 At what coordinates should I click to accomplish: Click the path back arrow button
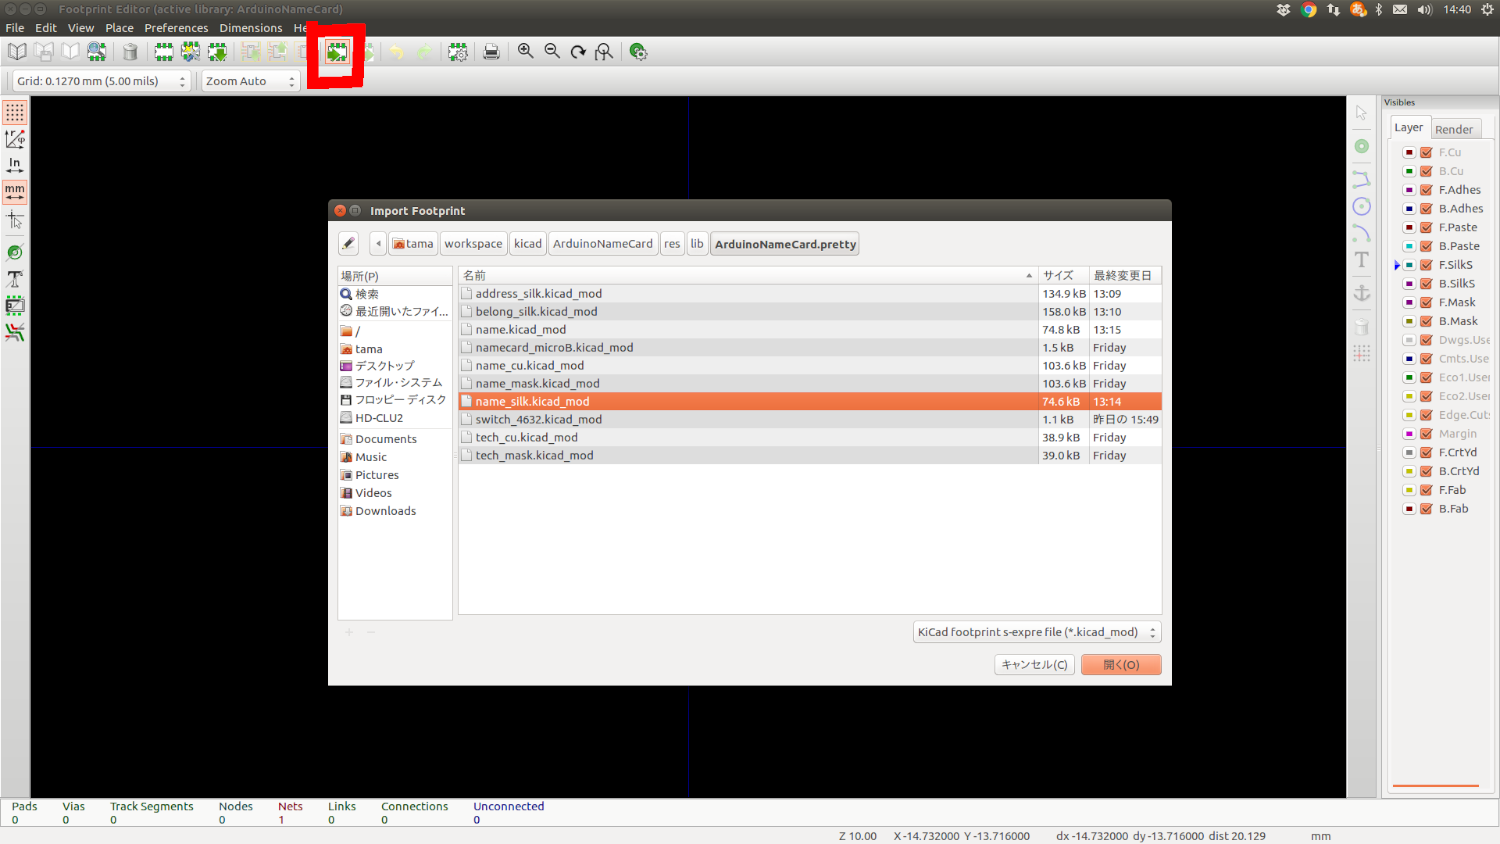tap(378, 243)
